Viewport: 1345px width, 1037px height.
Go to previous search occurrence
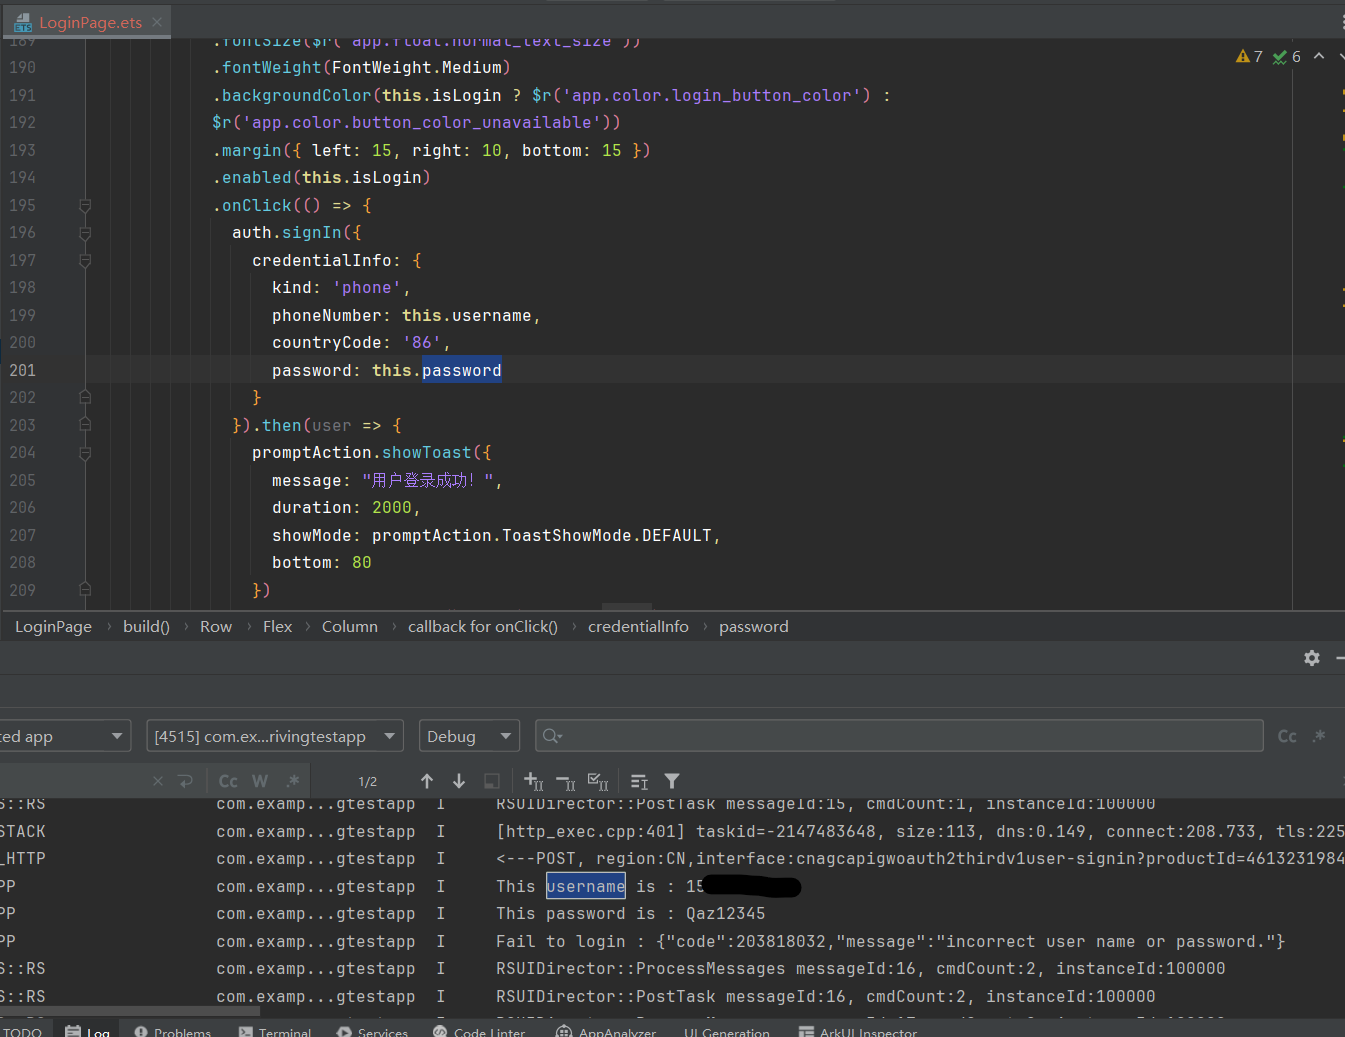click(x=427, y=781)
